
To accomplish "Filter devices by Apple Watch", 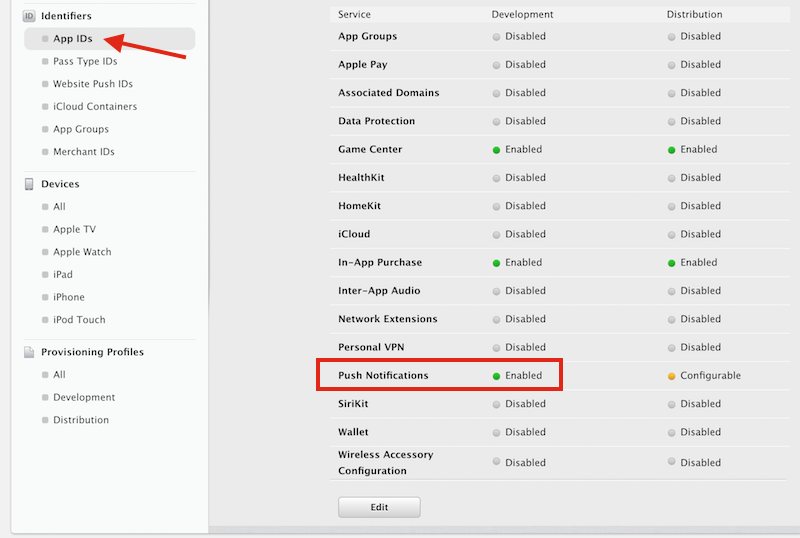I will [x=82, y=252].
